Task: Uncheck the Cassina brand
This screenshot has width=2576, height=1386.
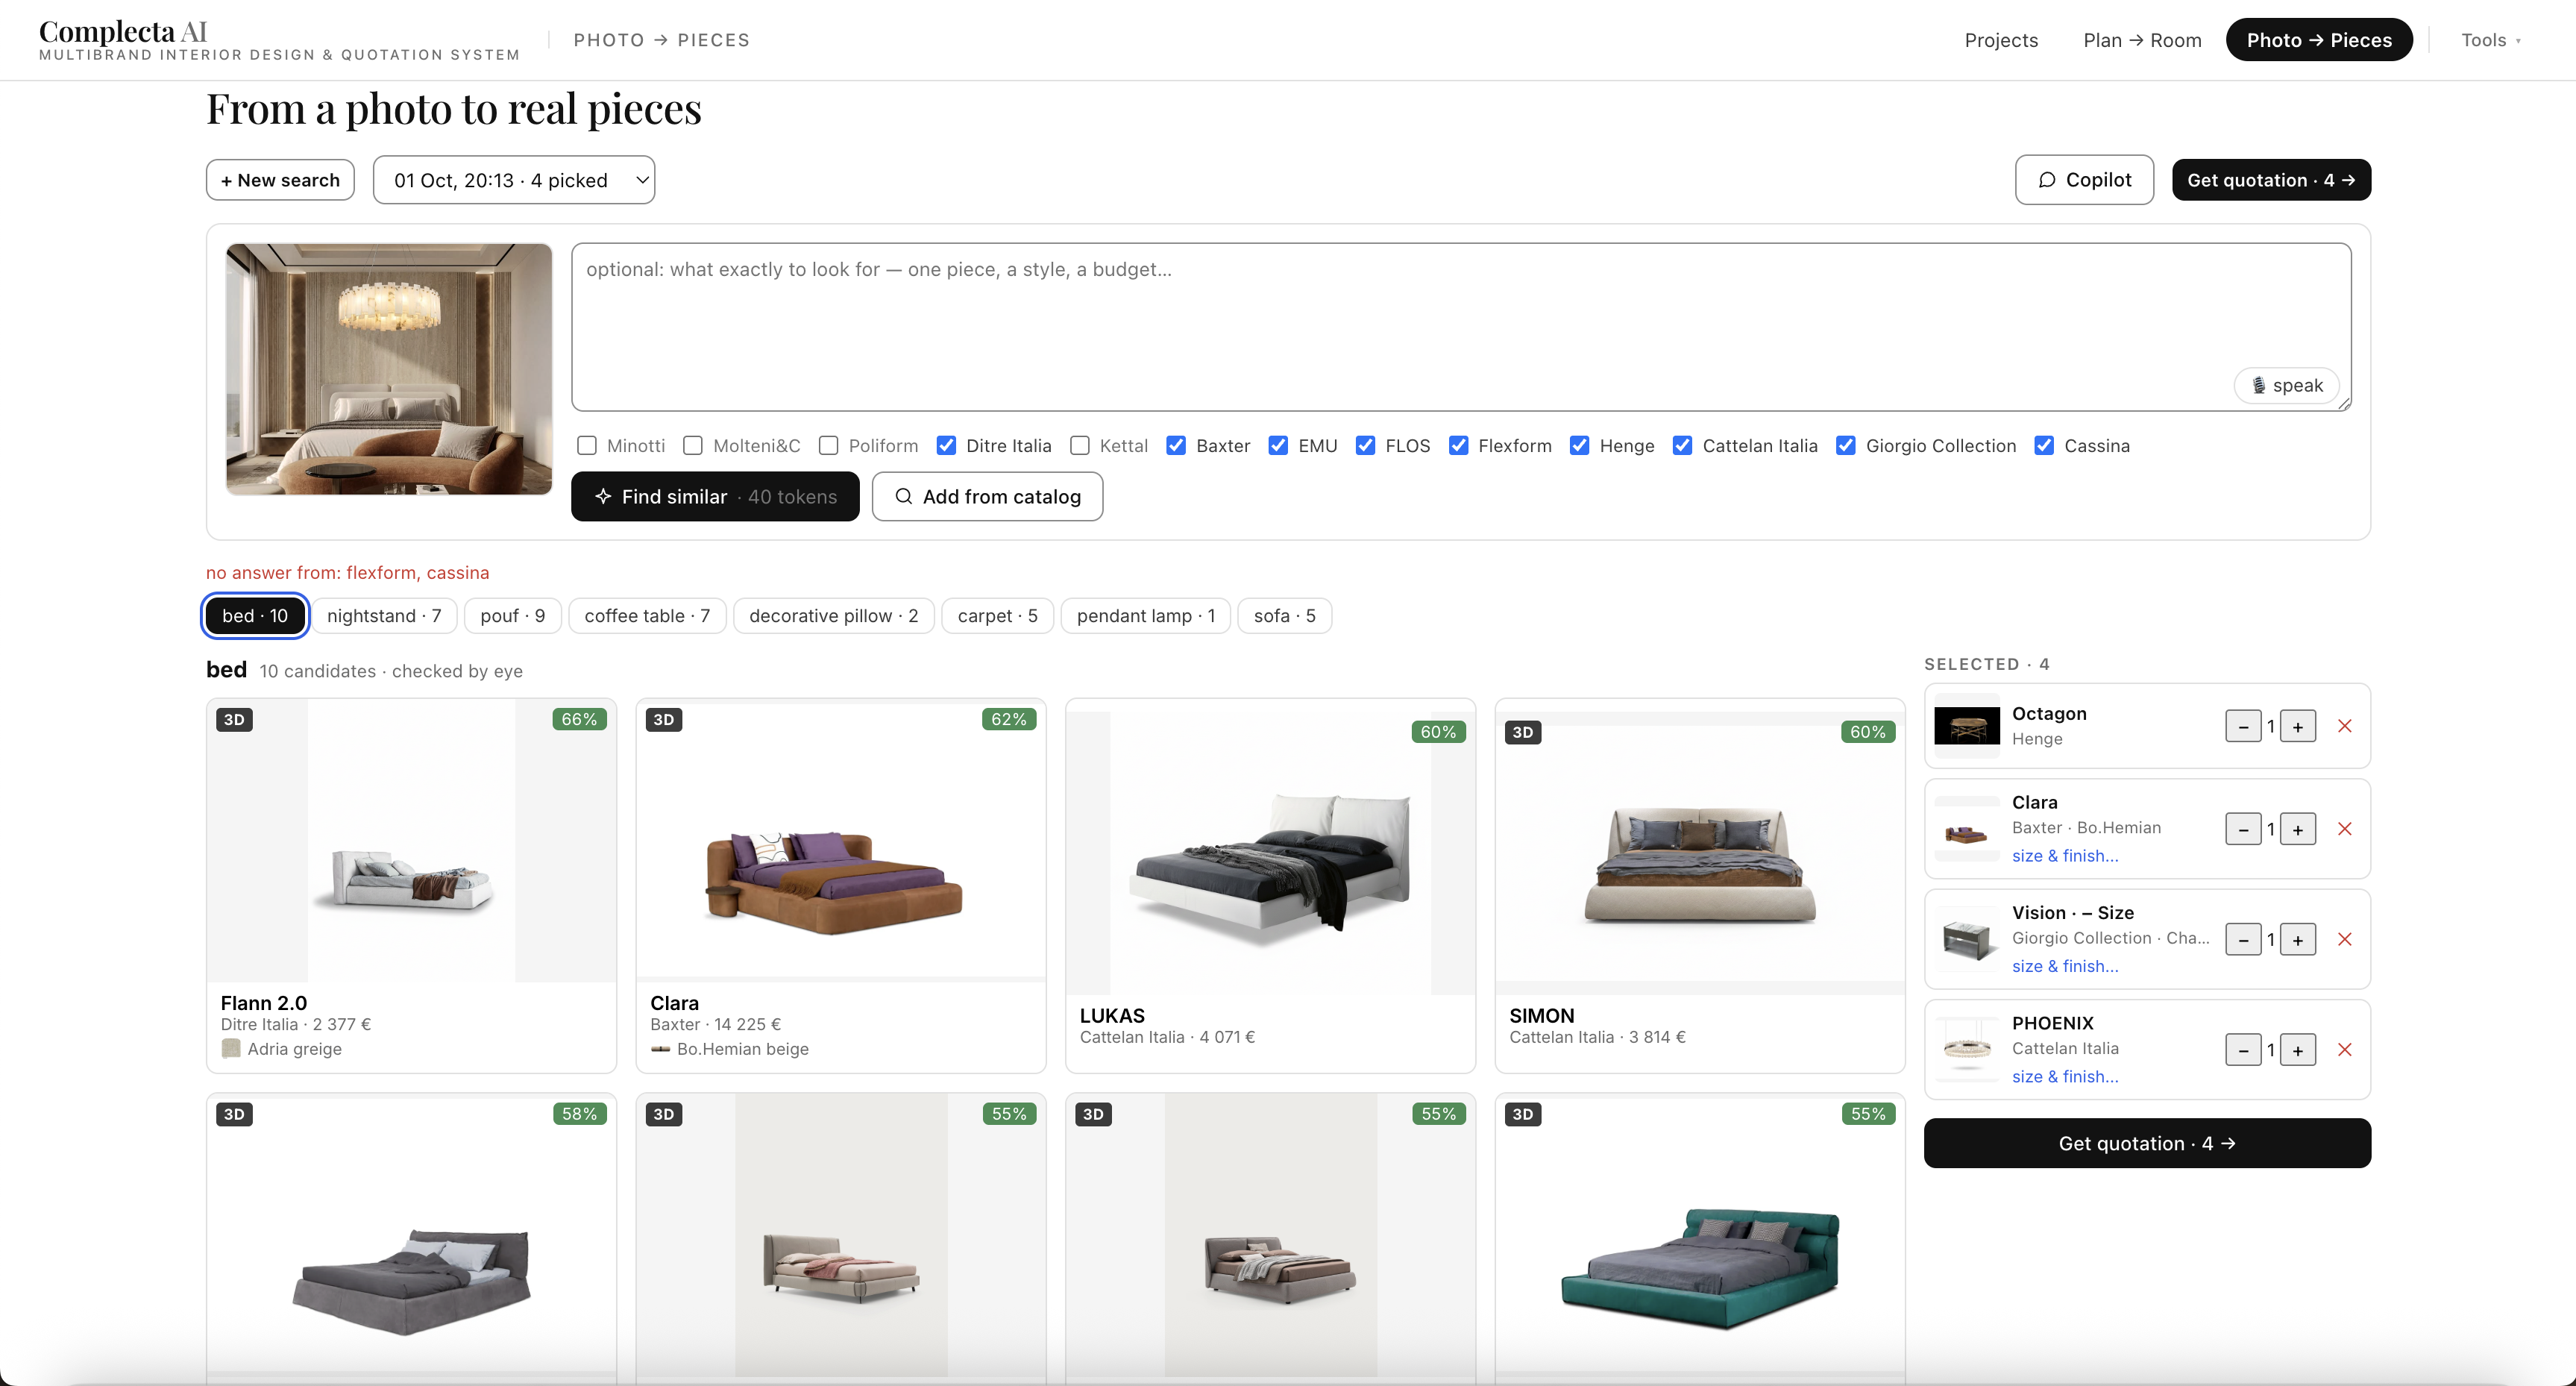Action: [x=2044, y=446]
